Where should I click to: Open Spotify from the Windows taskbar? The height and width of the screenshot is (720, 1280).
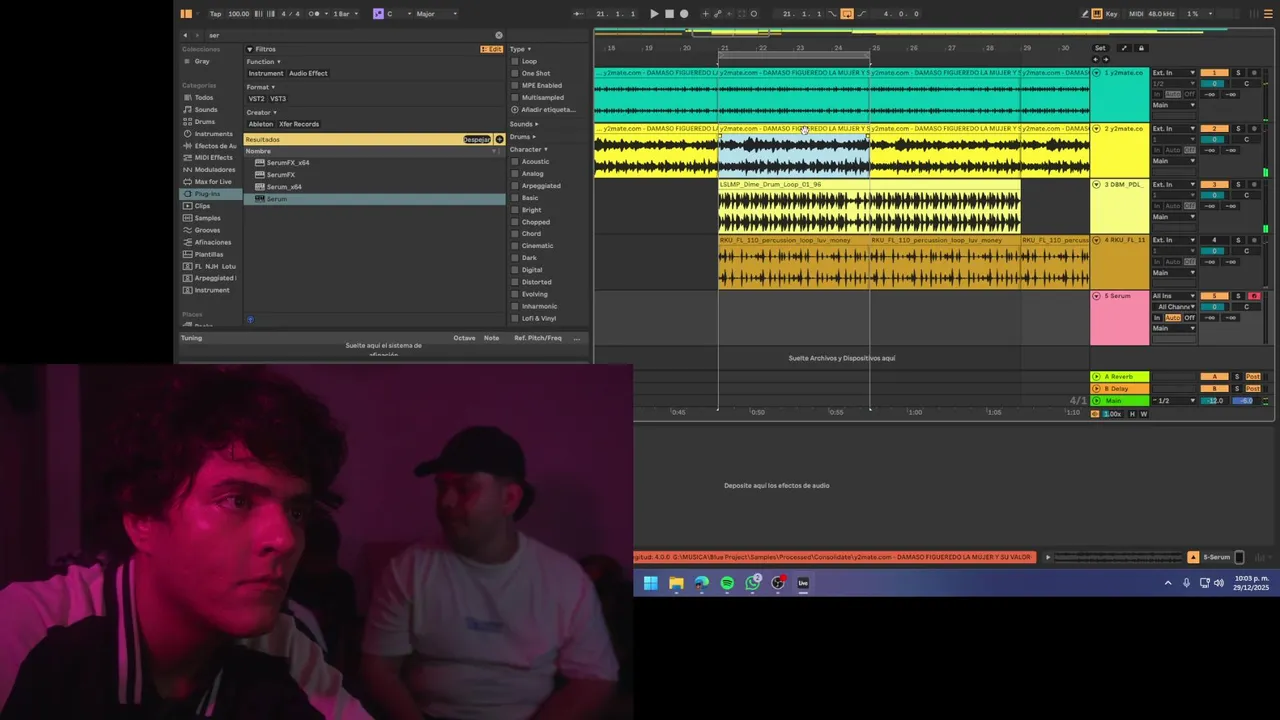[x=727, y=583]
